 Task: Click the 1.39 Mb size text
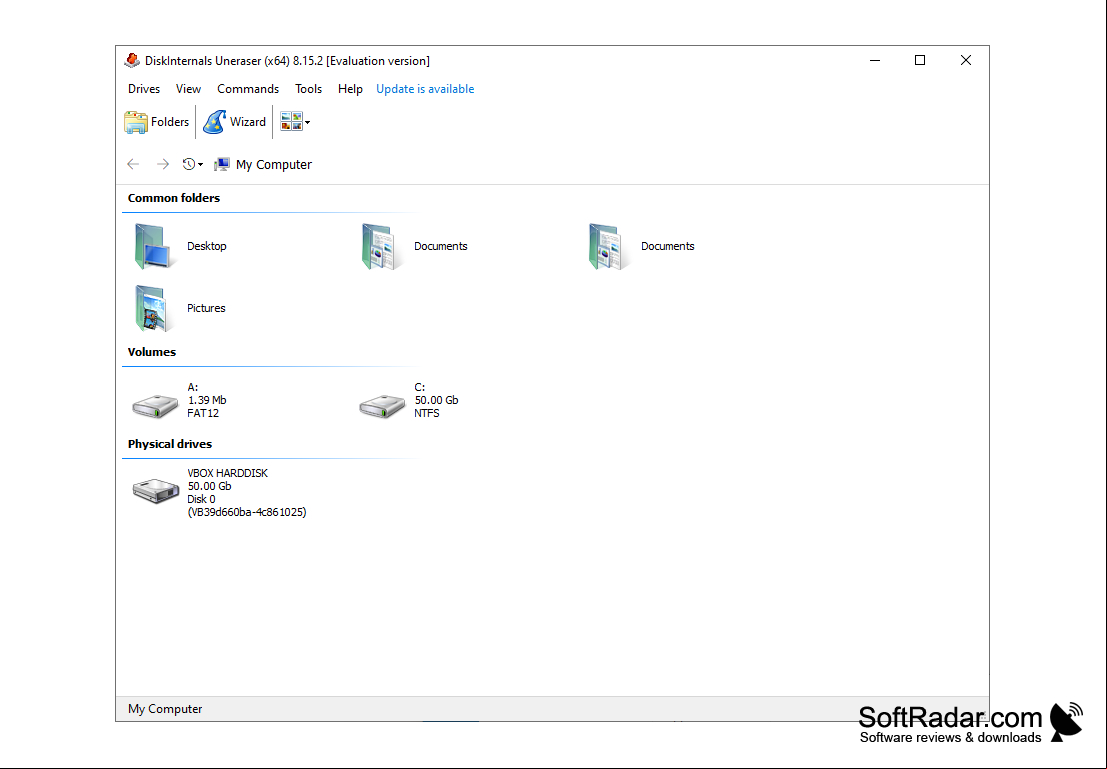[207, 400]
